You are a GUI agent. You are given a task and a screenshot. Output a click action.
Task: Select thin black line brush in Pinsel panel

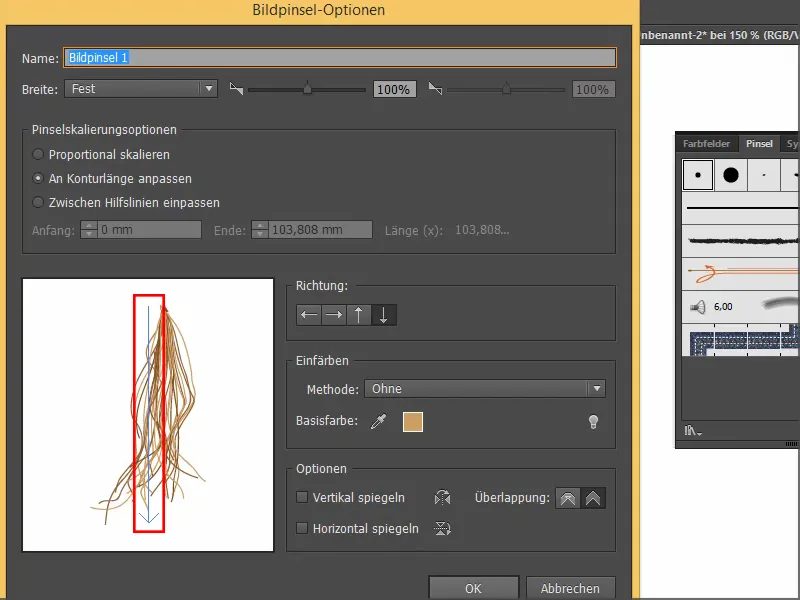tap(741, 208)
